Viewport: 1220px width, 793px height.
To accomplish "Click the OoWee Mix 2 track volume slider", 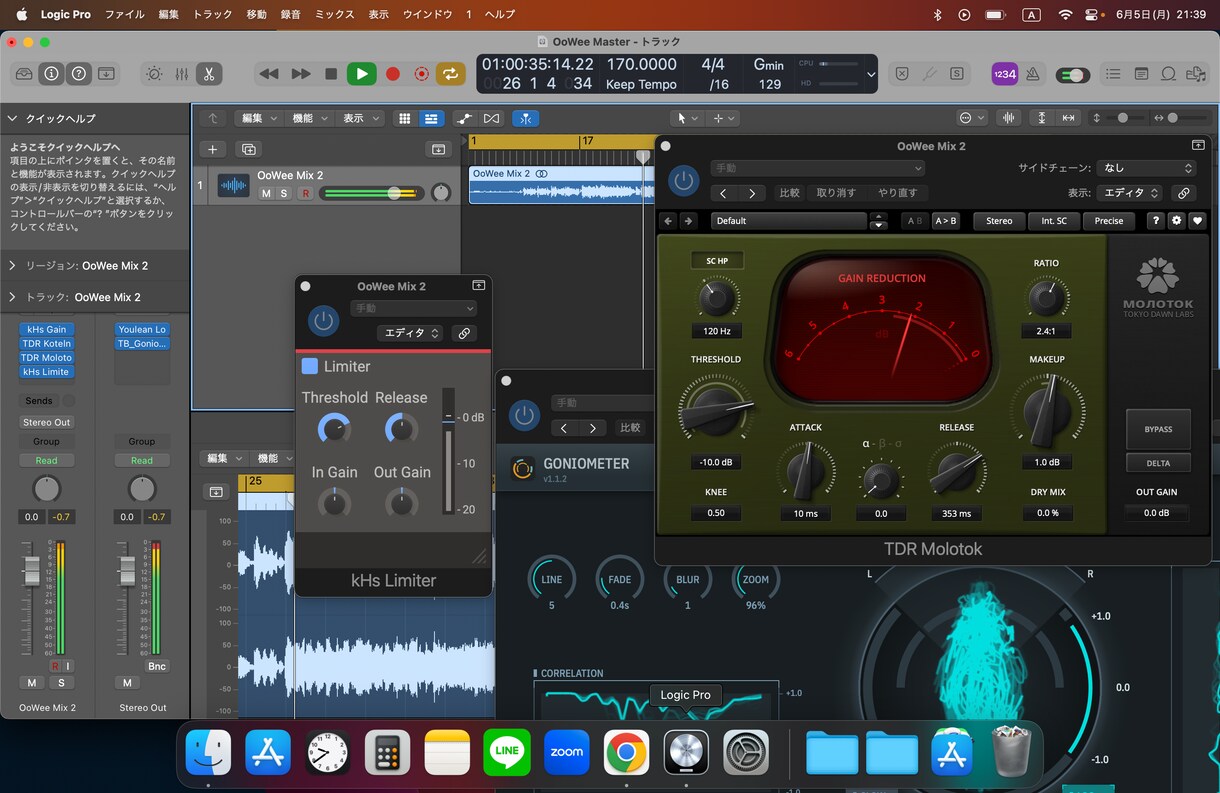I will pos(370,193).
